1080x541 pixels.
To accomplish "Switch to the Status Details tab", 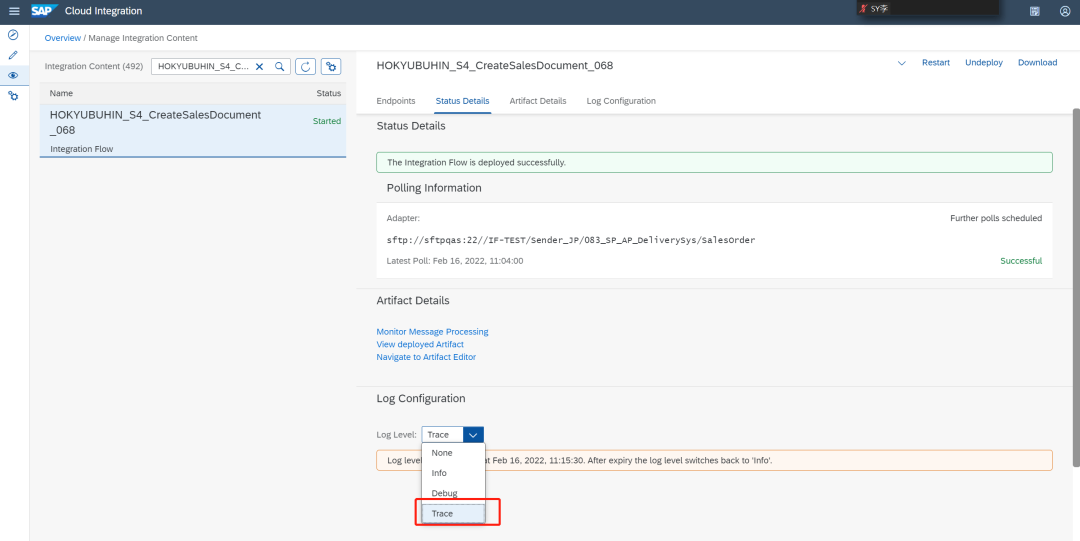I will click(x=462, y=101).
